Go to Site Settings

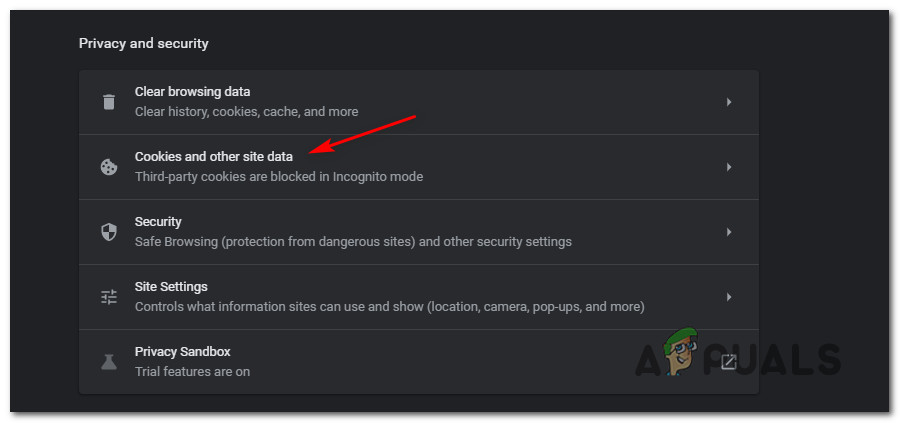click(x=171, y=287)
